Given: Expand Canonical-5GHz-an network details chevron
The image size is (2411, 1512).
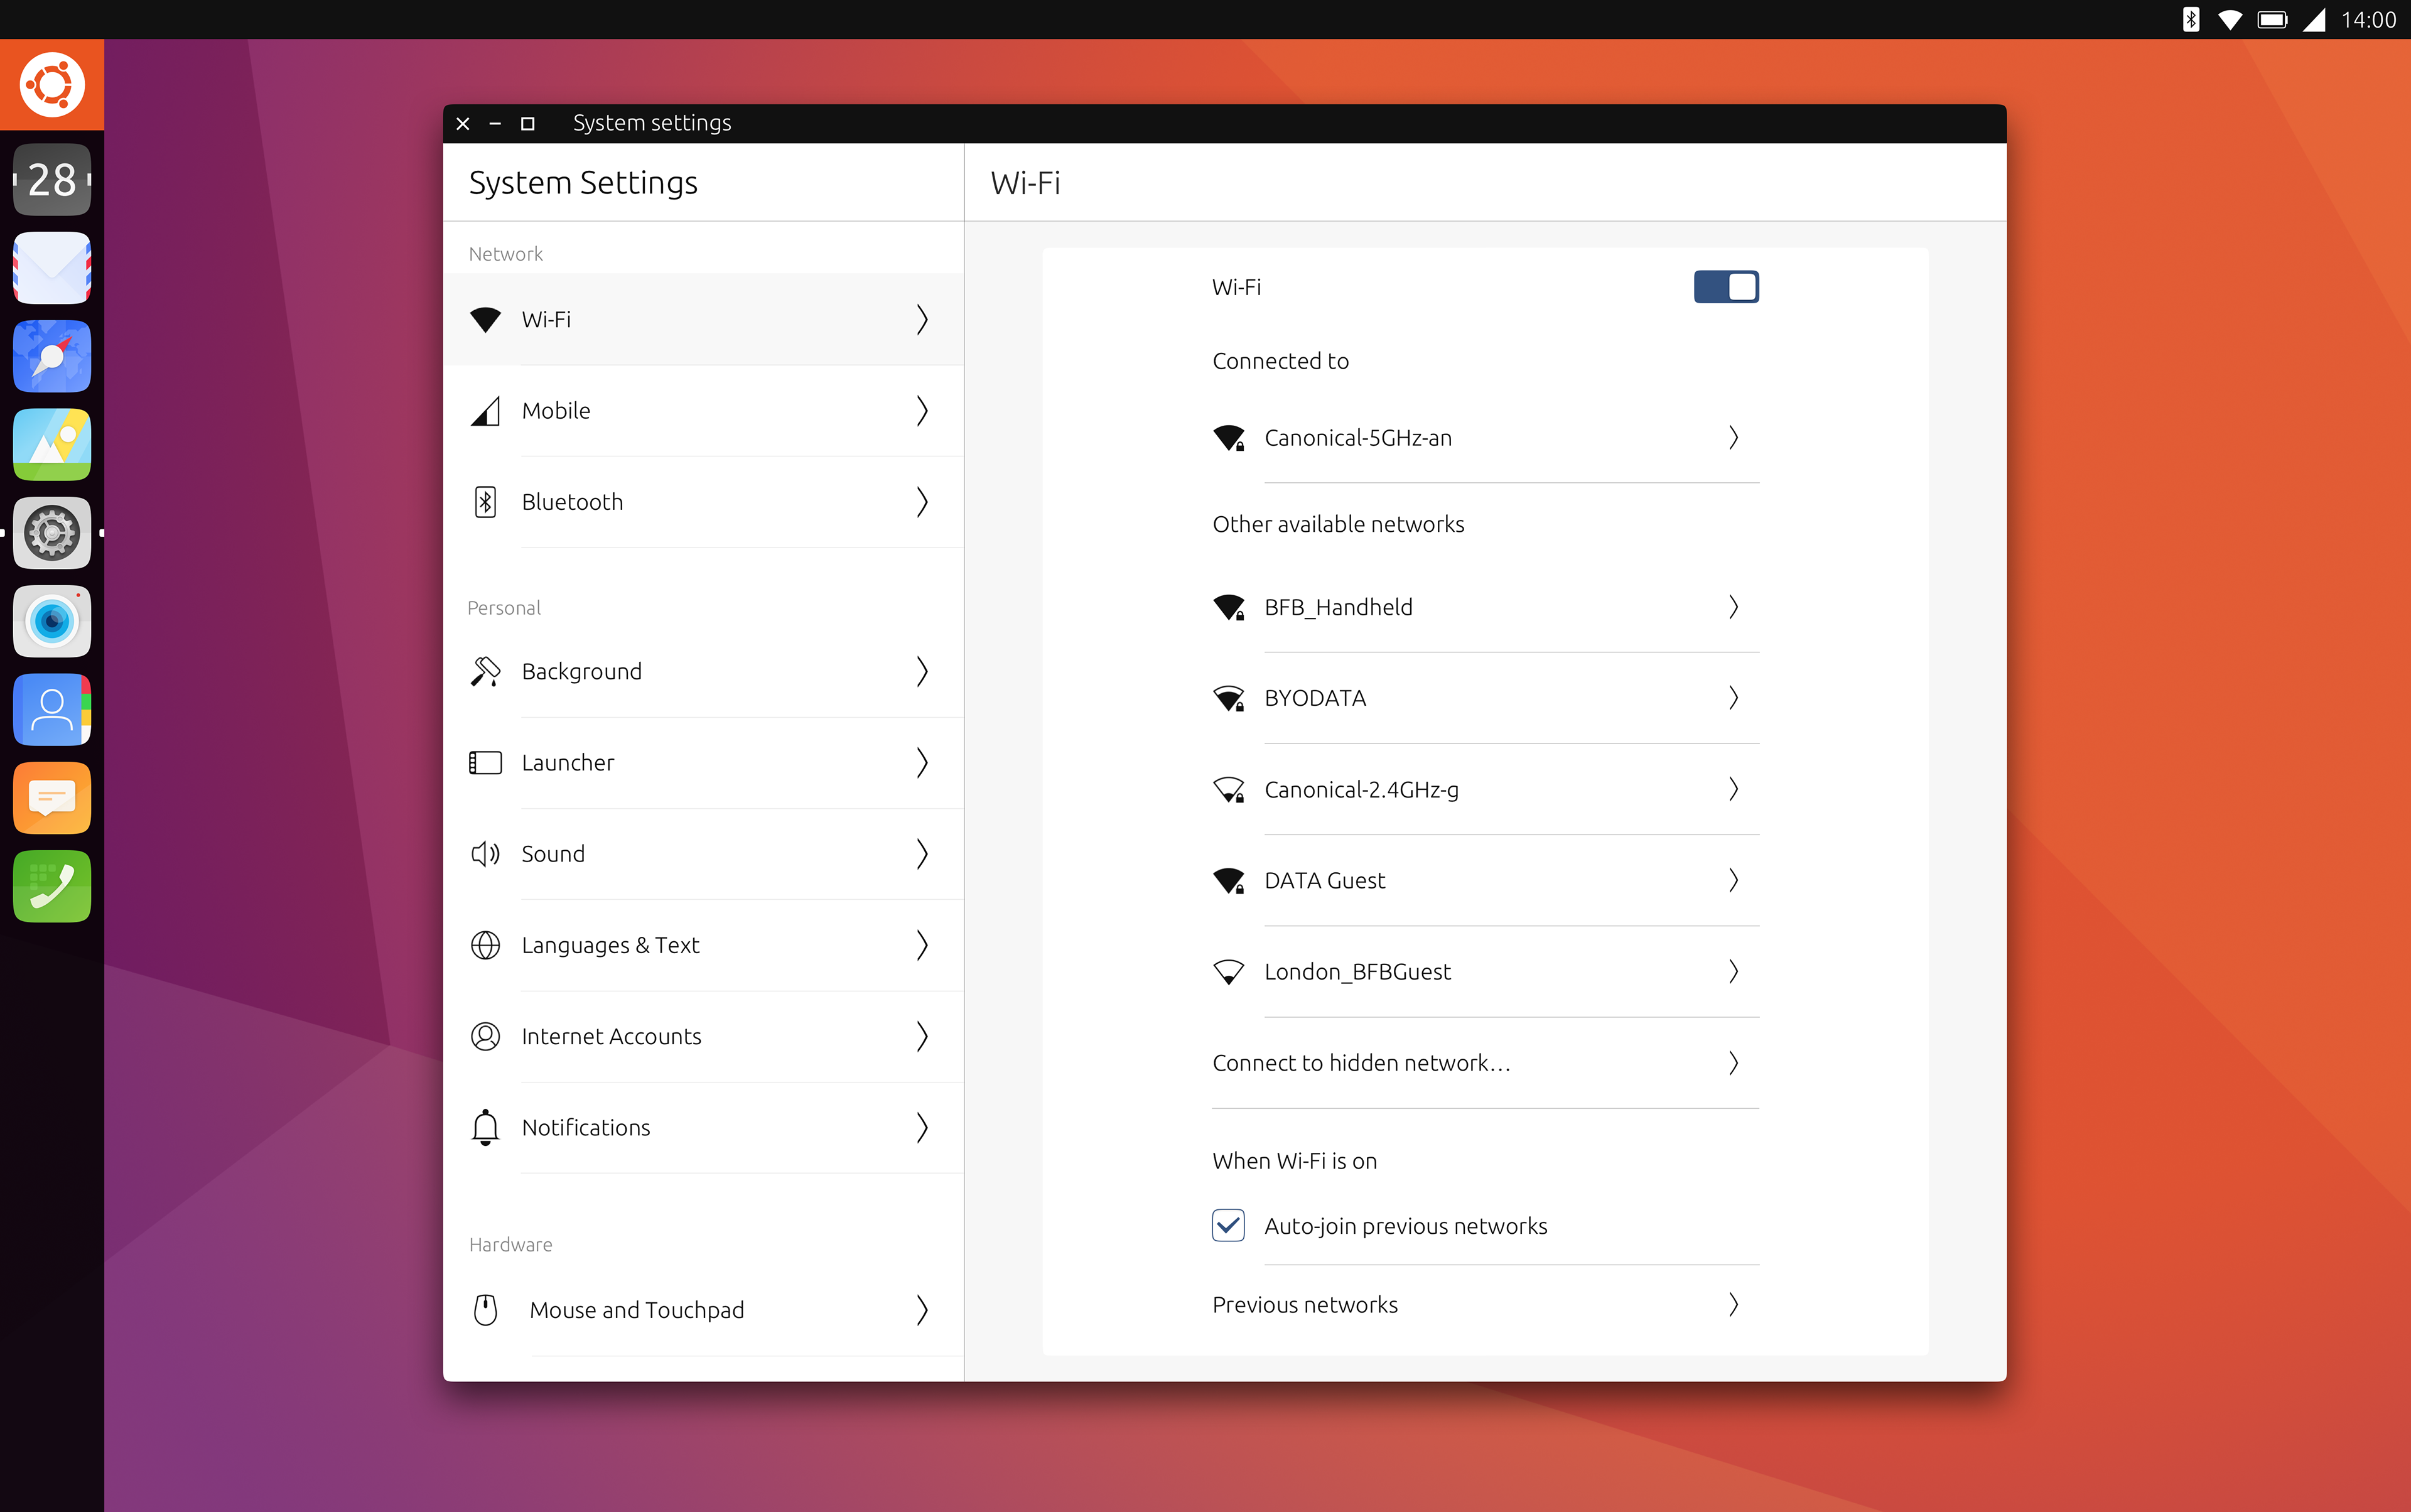Looking at the screenshot, I should coord(1734,438).
